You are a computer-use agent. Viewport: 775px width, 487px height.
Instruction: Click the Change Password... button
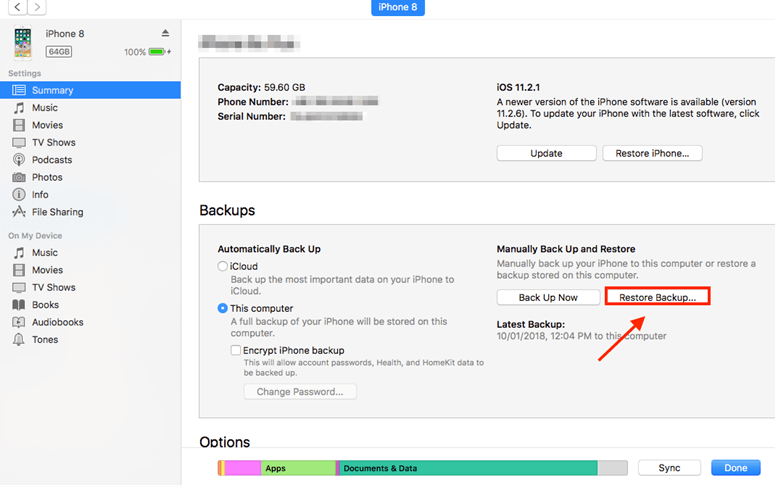pyautogui.click(x=300, y=392)
